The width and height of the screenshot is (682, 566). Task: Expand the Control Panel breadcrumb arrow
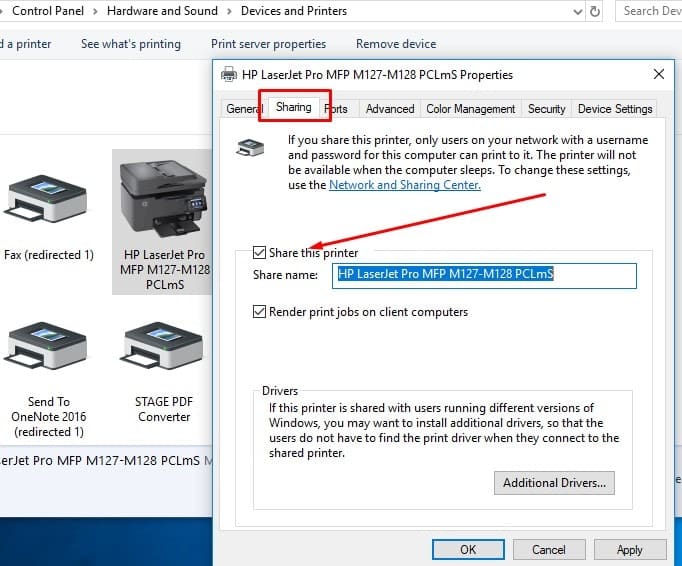click(x=96, y=11)
